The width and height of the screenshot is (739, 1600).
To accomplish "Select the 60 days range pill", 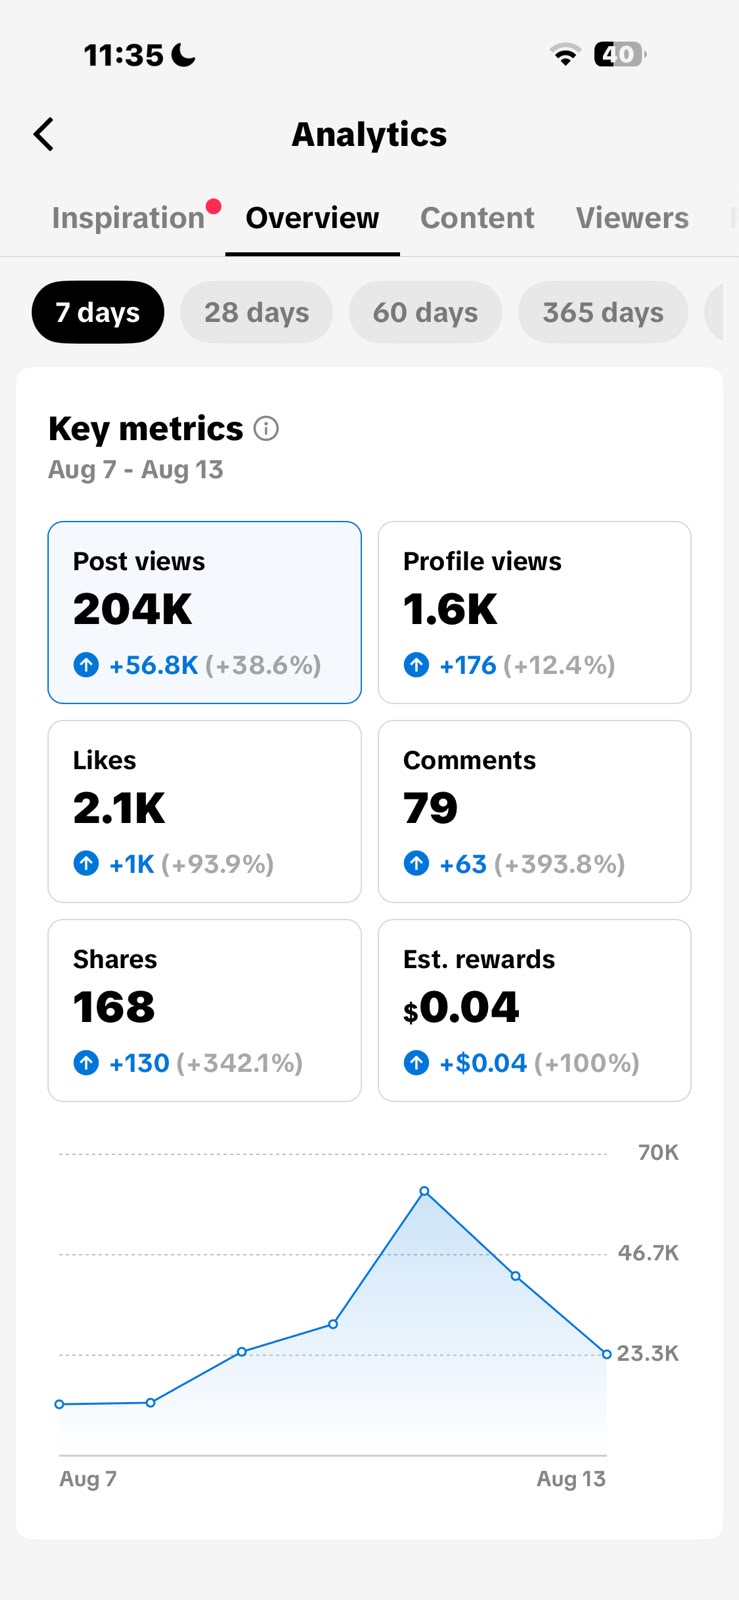I will click(x=425, y=312).
